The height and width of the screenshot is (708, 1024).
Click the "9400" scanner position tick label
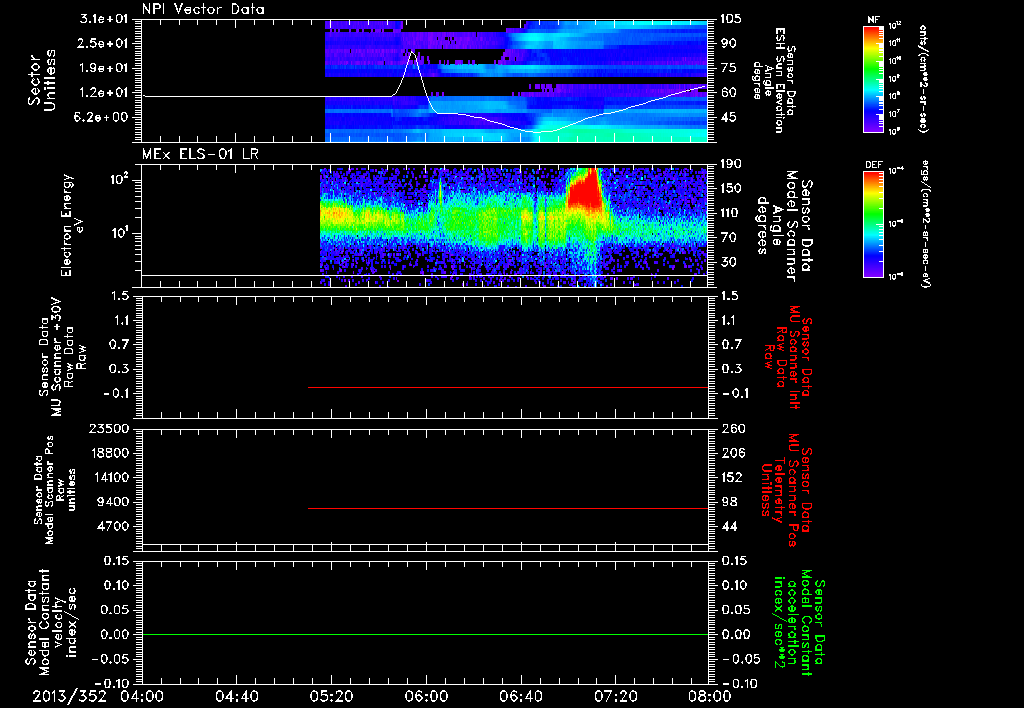tap(114, 502)
